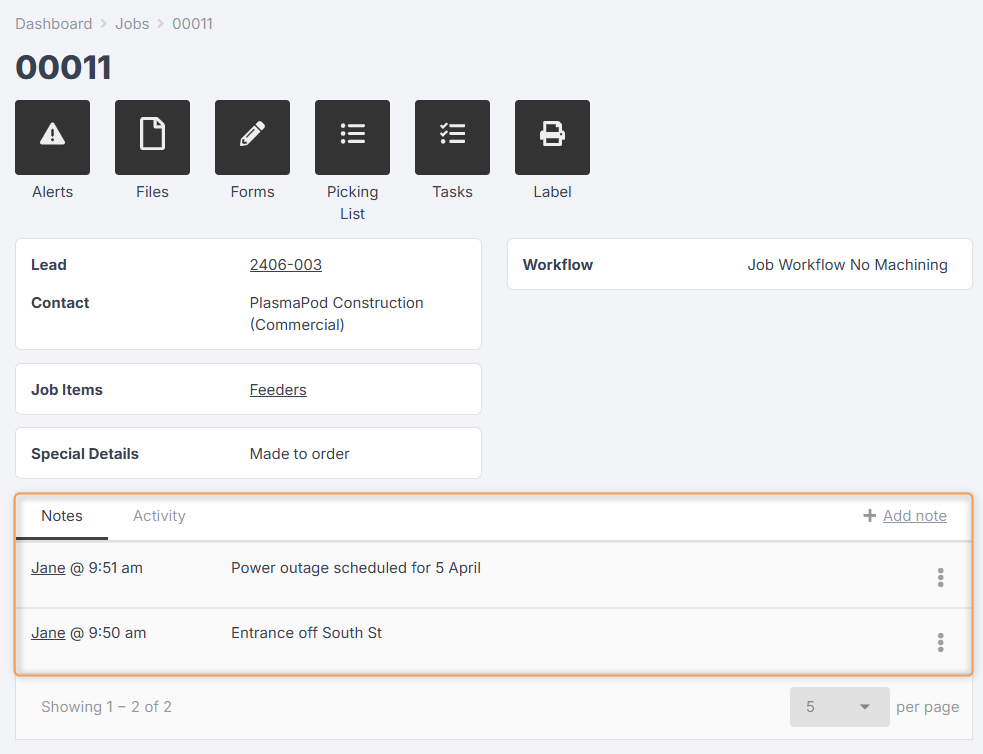Click the Alerts caption under the icon
Image resolution: width=983 pixels, height=754 pixels.
pyautogui.click(x=53, y=192)
